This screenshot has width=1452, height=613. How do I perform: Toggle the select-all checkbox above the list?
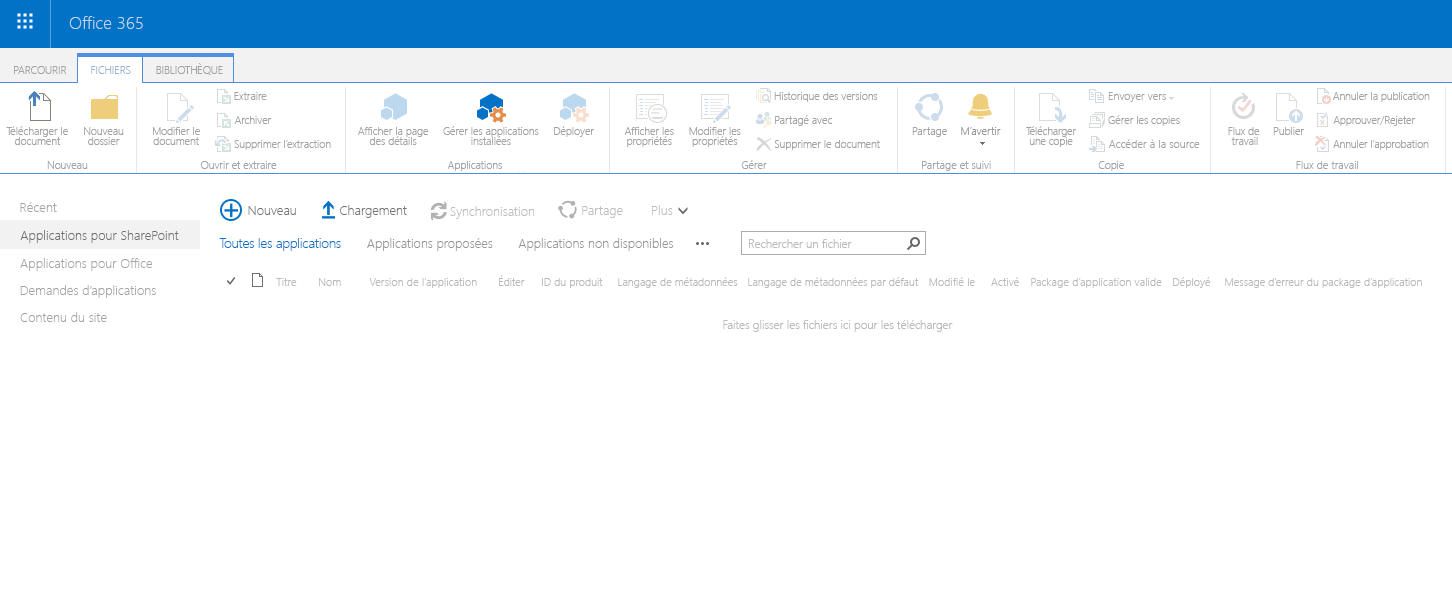coord(231,281)
